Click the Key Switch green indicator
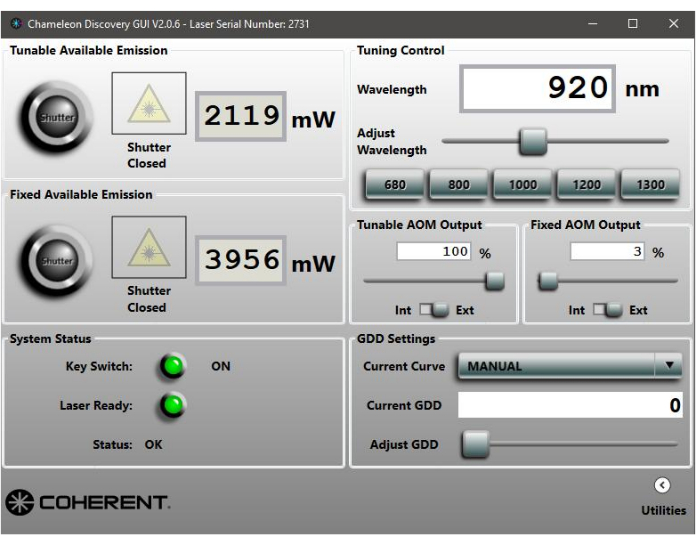Screen dimensions: 696x545 click(x=173, y=366)
